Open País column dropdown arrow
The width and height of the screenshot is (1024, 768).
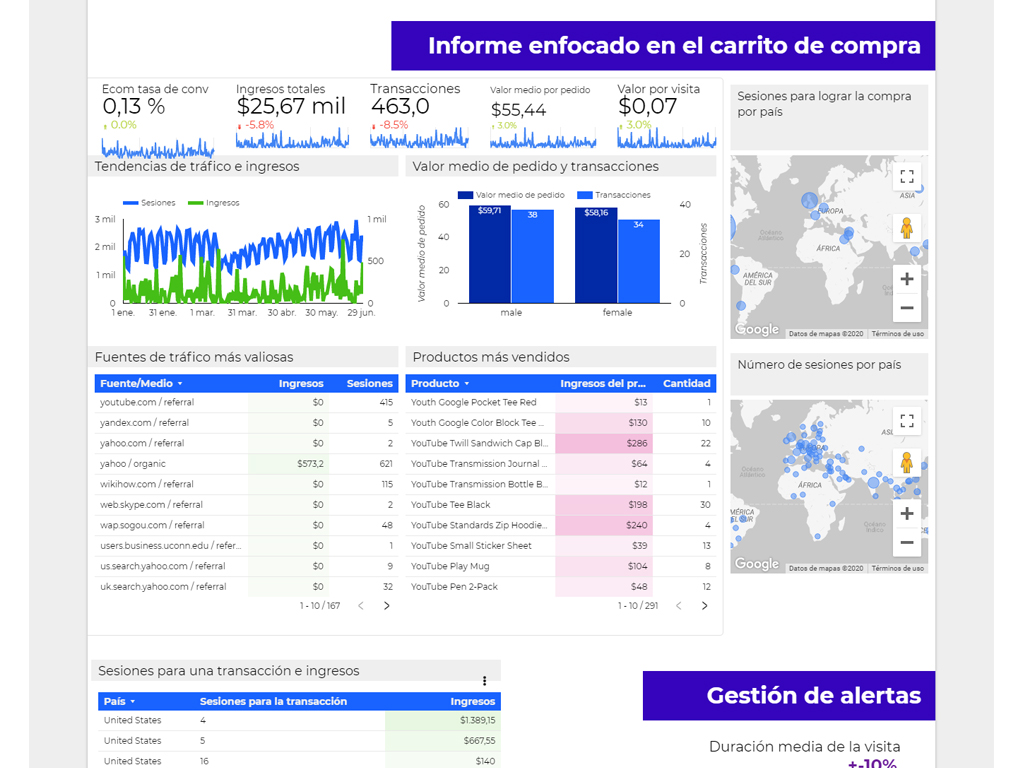132,702
